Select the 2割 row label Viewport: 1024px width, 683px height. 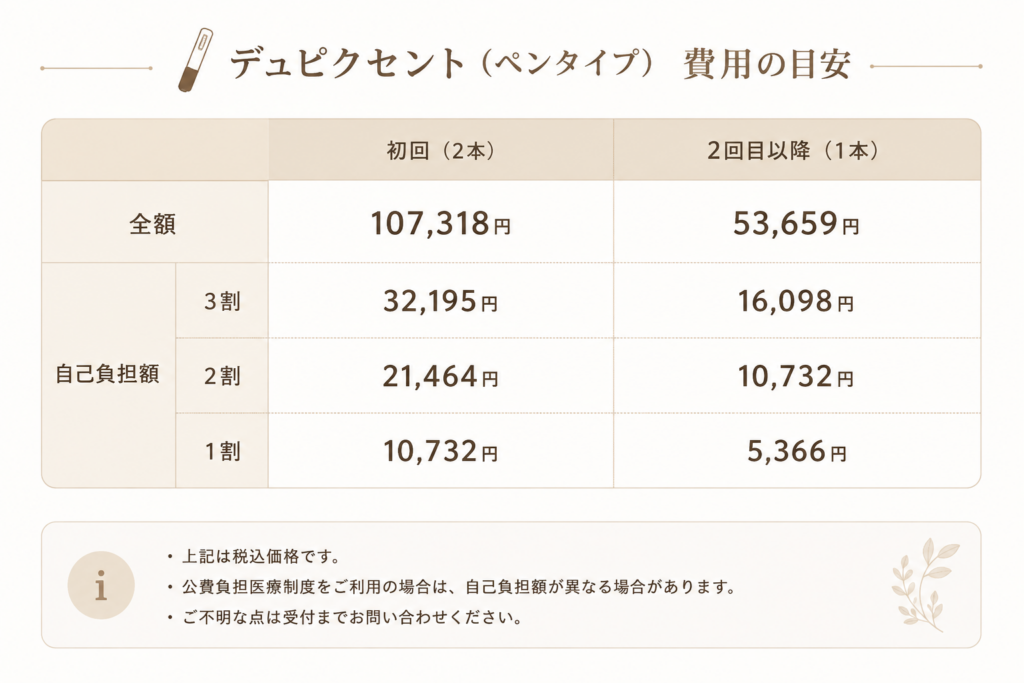pyautogui.click(x=222, y=375)
